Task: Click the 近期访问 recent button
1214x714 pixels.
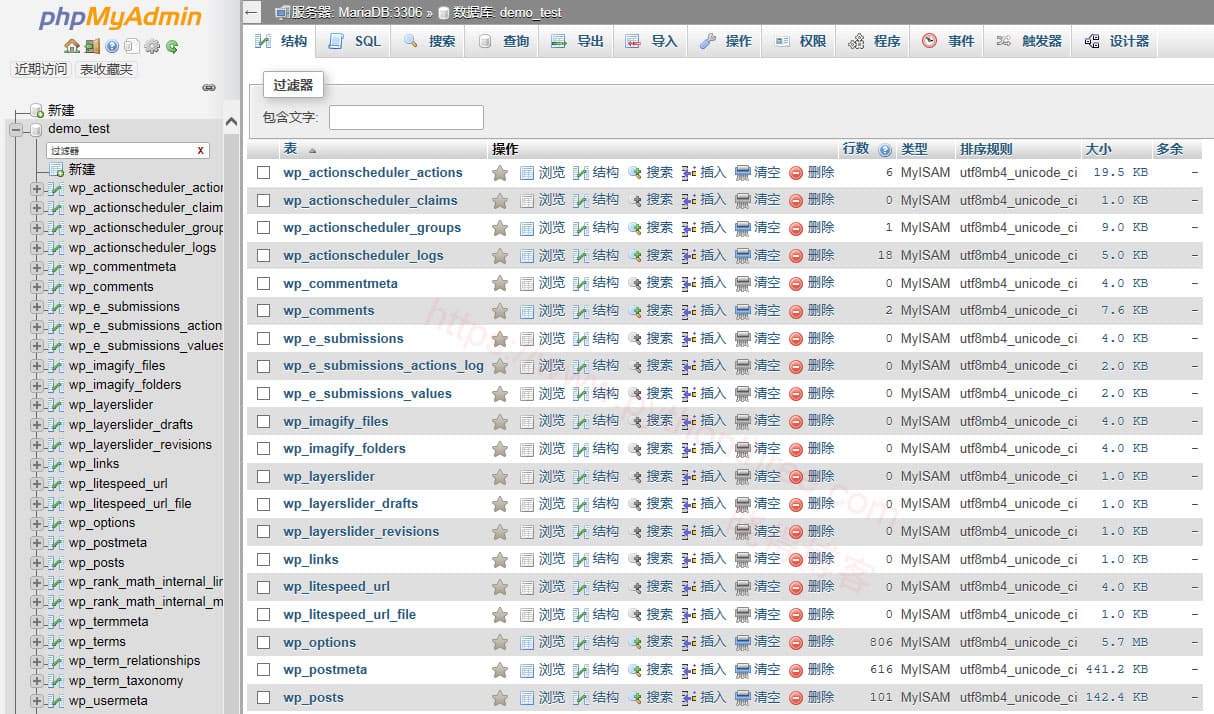Action: [x=41, y=69]
